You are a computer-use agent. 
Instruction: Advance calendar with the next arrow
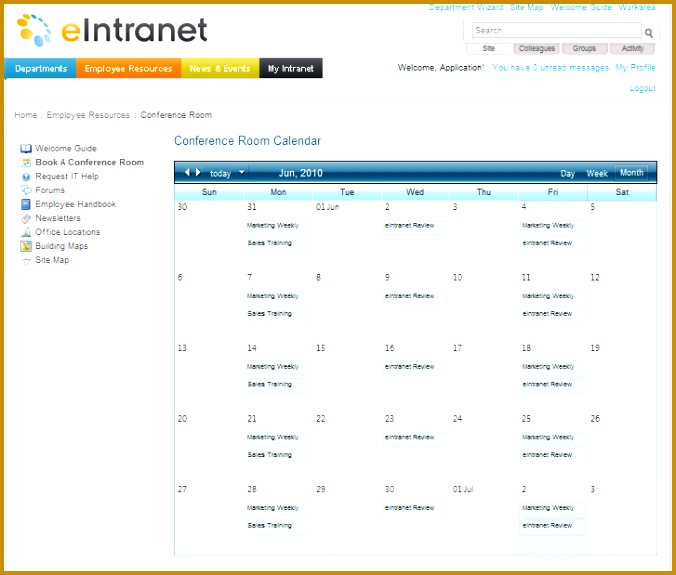[198, 173]
